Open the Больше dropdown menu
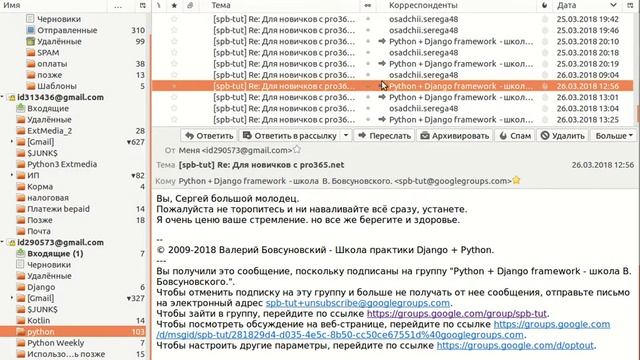 [x=613, y=136]
